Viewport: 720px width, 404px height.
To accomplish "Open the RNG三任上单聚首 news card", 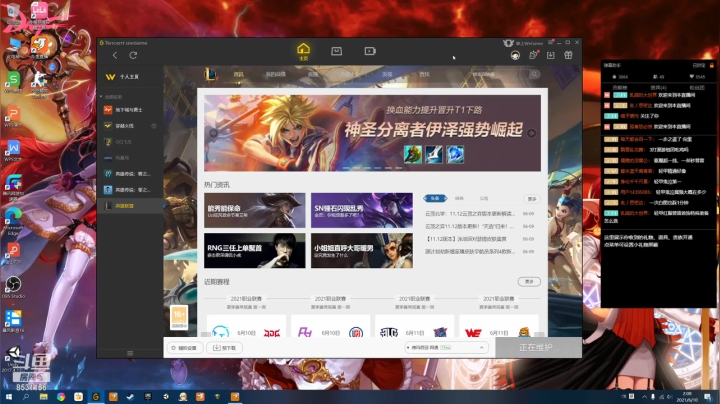I will [x=255, y=251].
